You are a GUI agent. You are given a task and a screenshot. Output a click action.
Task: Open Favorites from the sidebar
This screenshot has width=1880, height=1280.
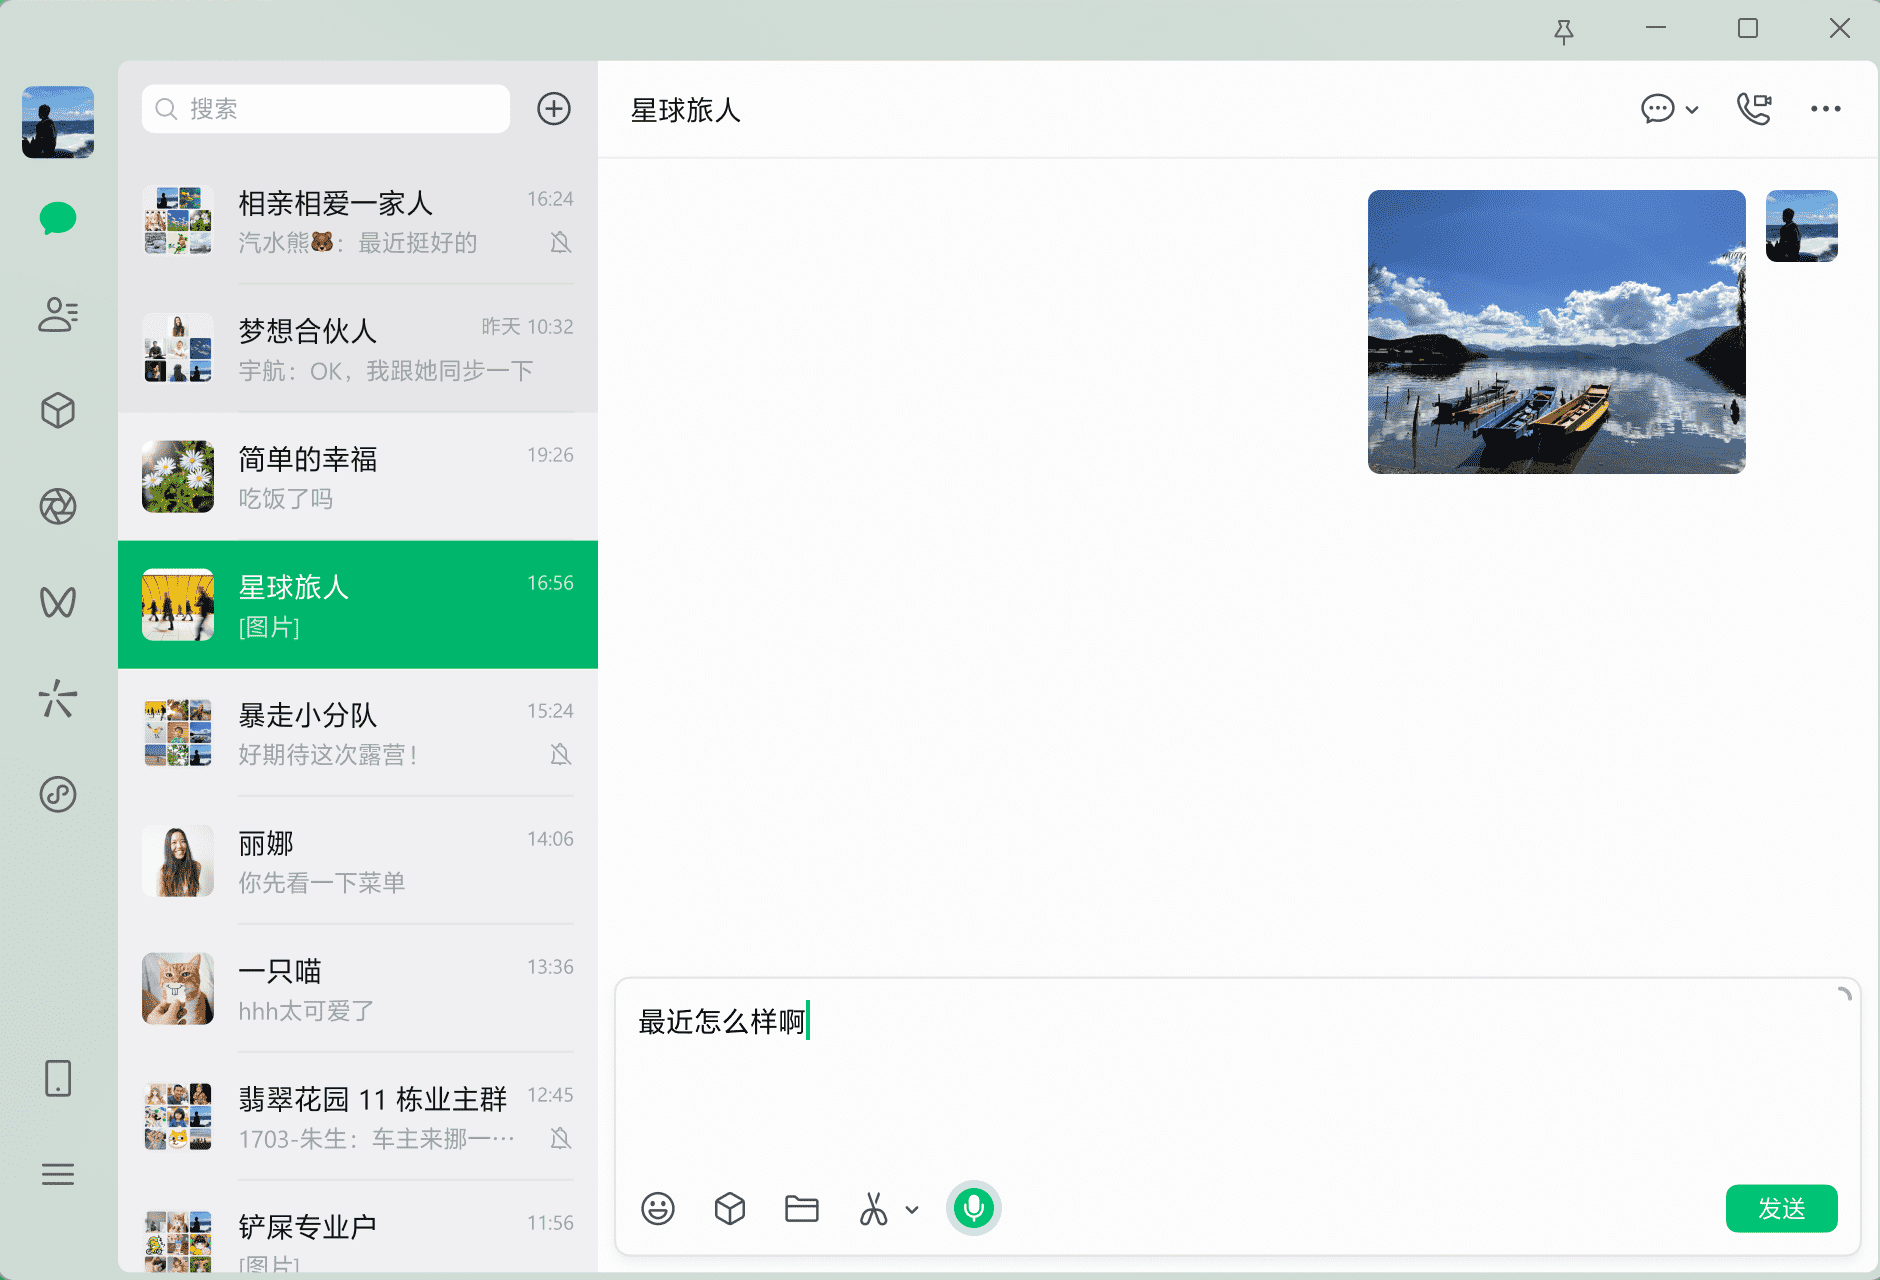tap(58, 410)
